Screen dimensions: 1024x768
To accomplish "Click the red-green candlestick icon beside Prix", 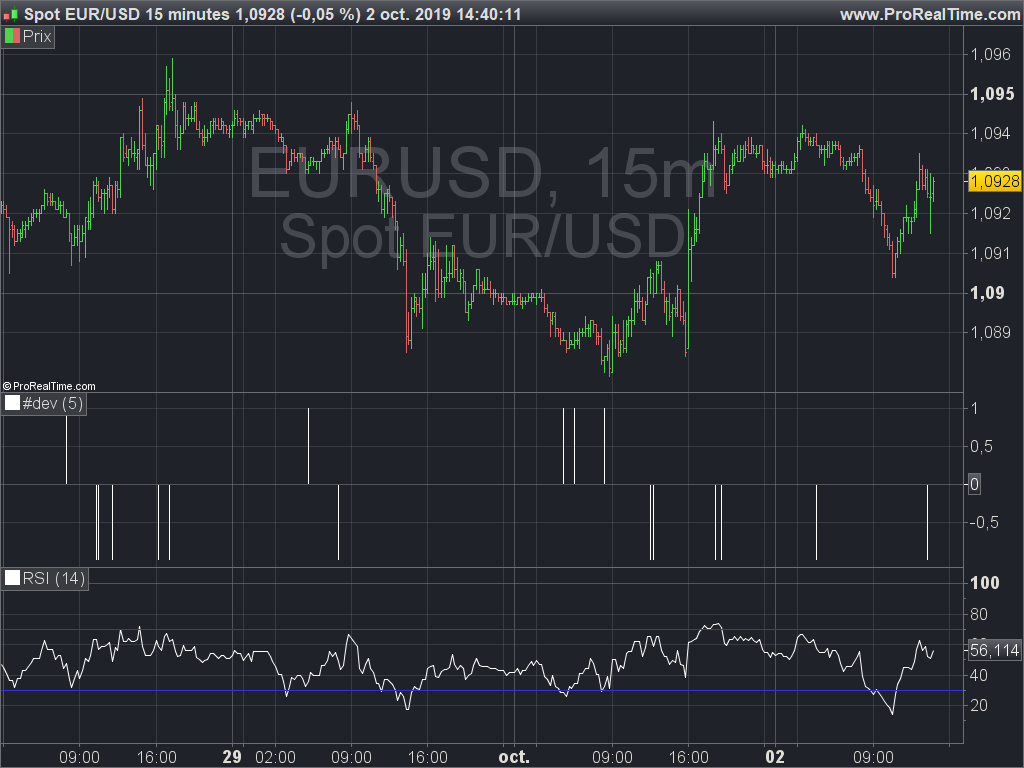I will coord(12,36).
